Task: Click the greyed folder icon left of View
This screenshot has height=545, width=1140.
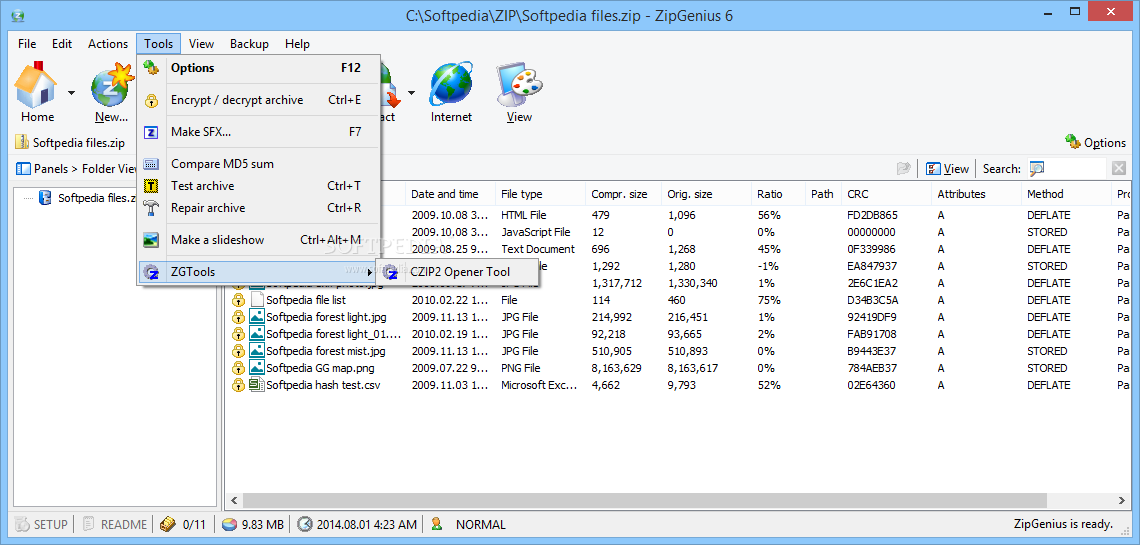Action: pos(904,169)
